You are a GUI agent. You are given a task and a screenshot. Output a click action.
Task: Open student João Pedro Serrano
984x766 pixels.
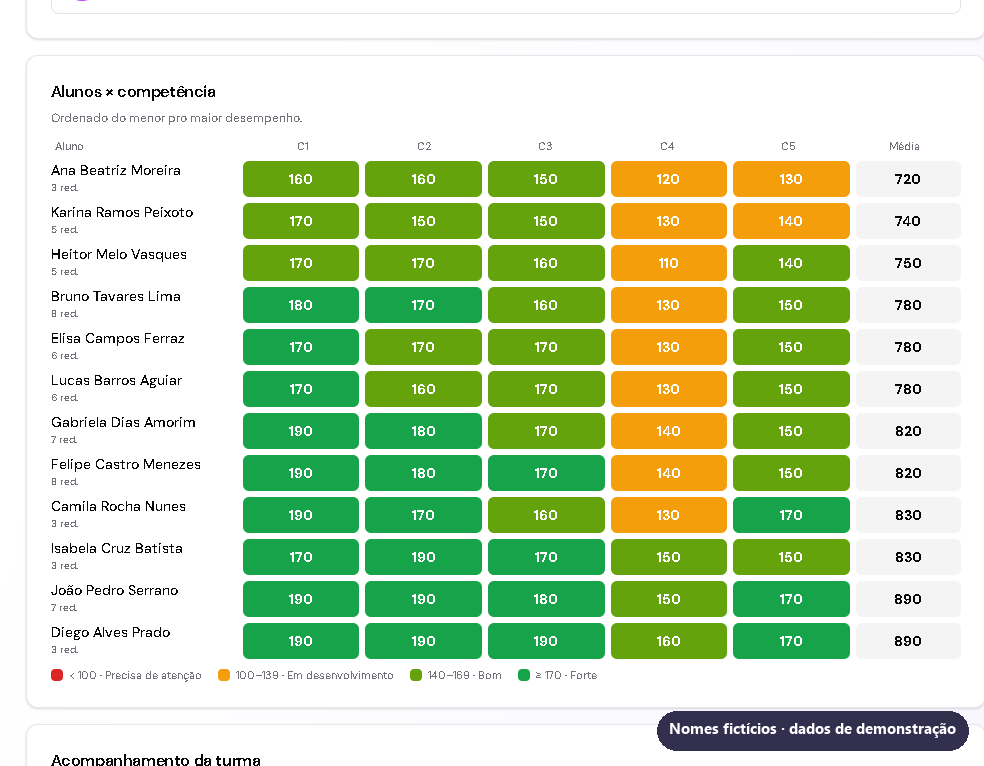(114, 590)
